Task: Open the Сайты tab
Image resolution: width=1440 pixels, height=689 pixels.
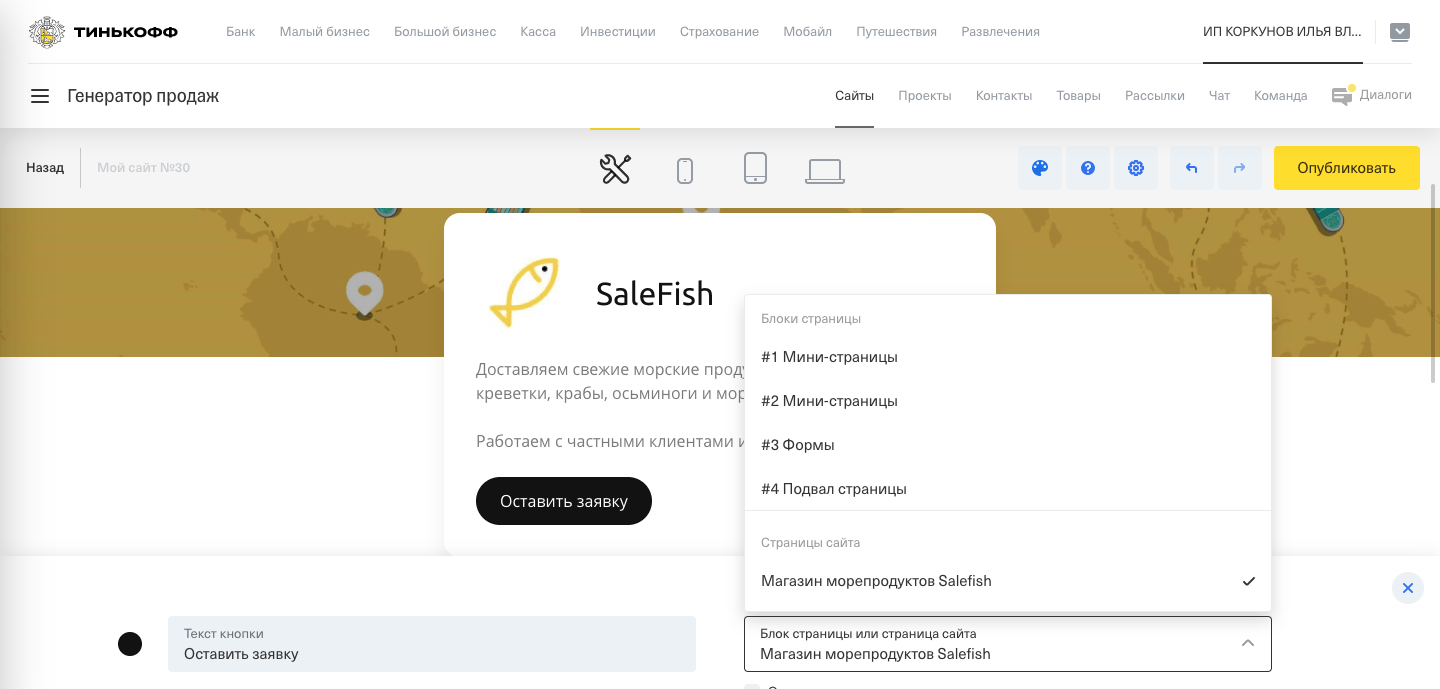Action: click(855, 96)
